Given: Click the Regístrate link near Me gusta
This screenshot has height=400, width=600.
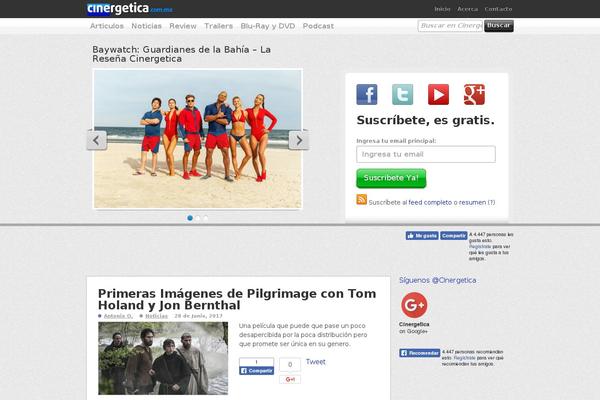Looking at the screenshot, I should click(x=480, y=247).
